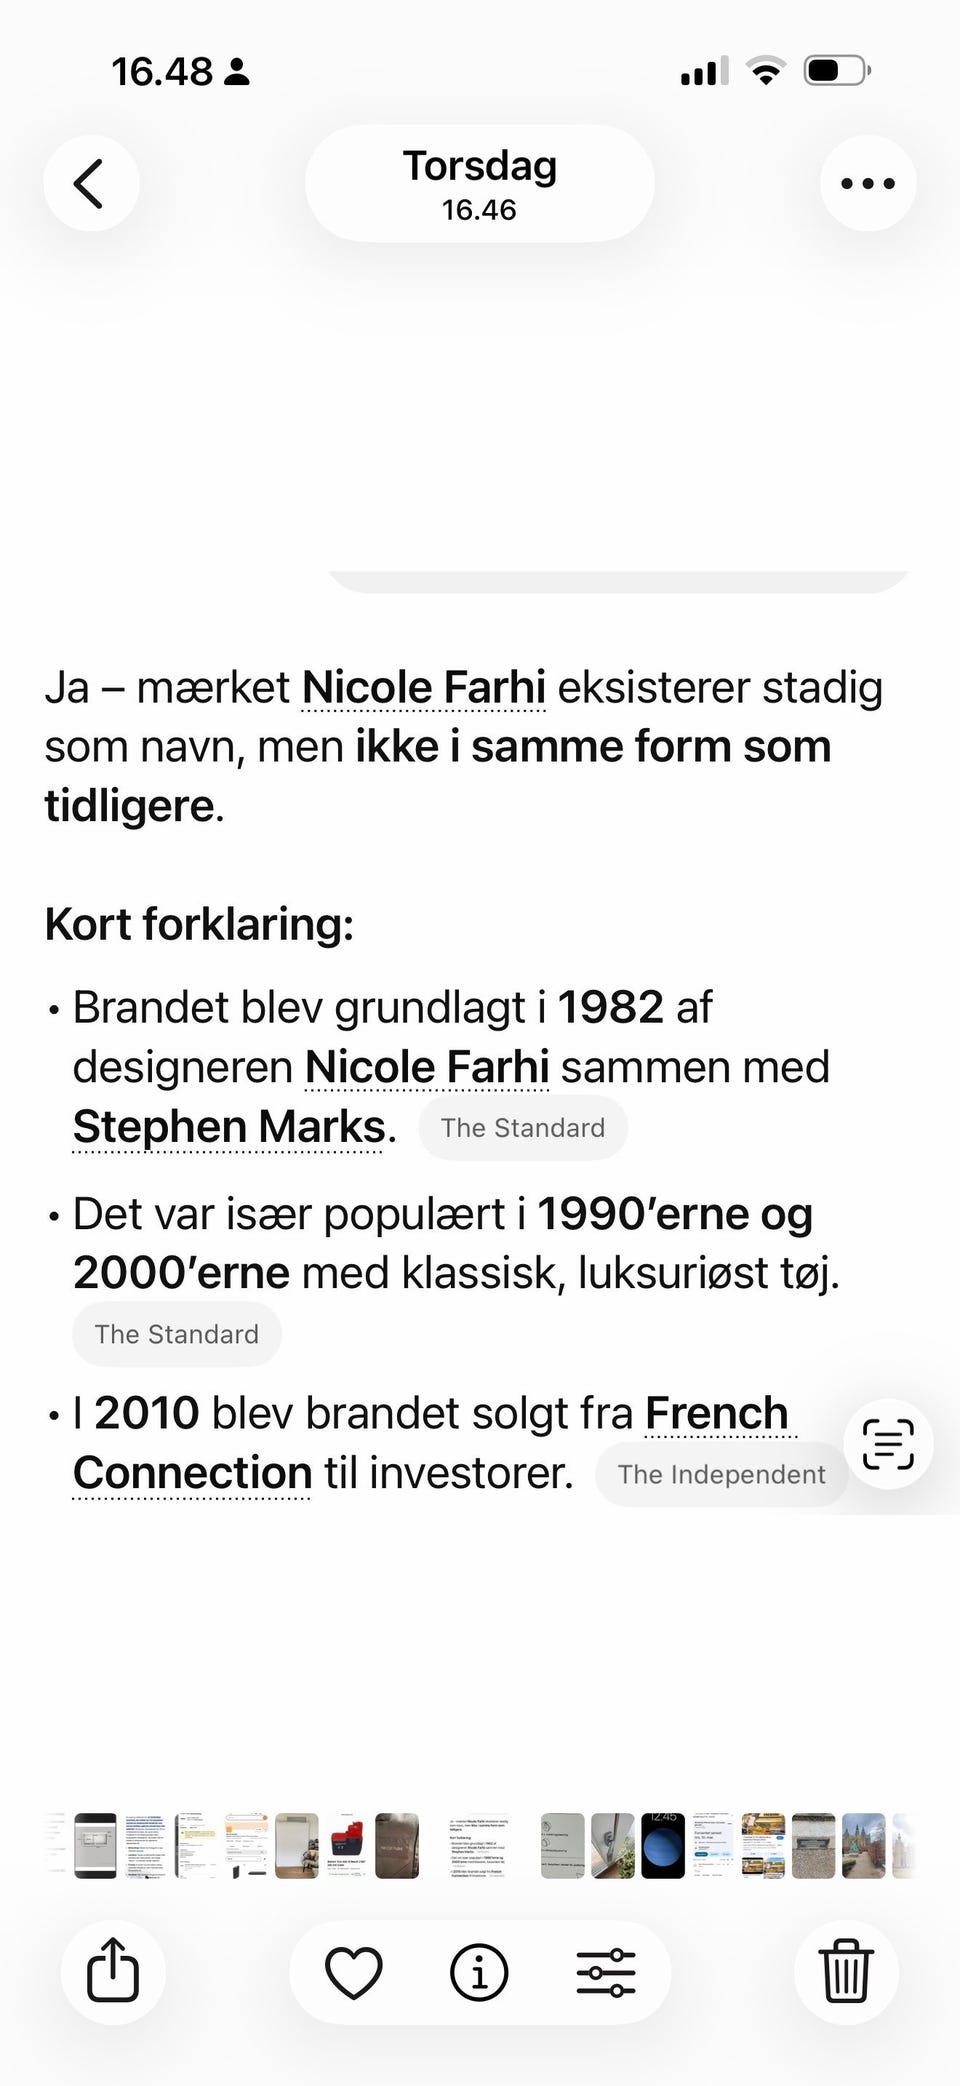Show photo info with the info icon

[x=479, y=1973]
